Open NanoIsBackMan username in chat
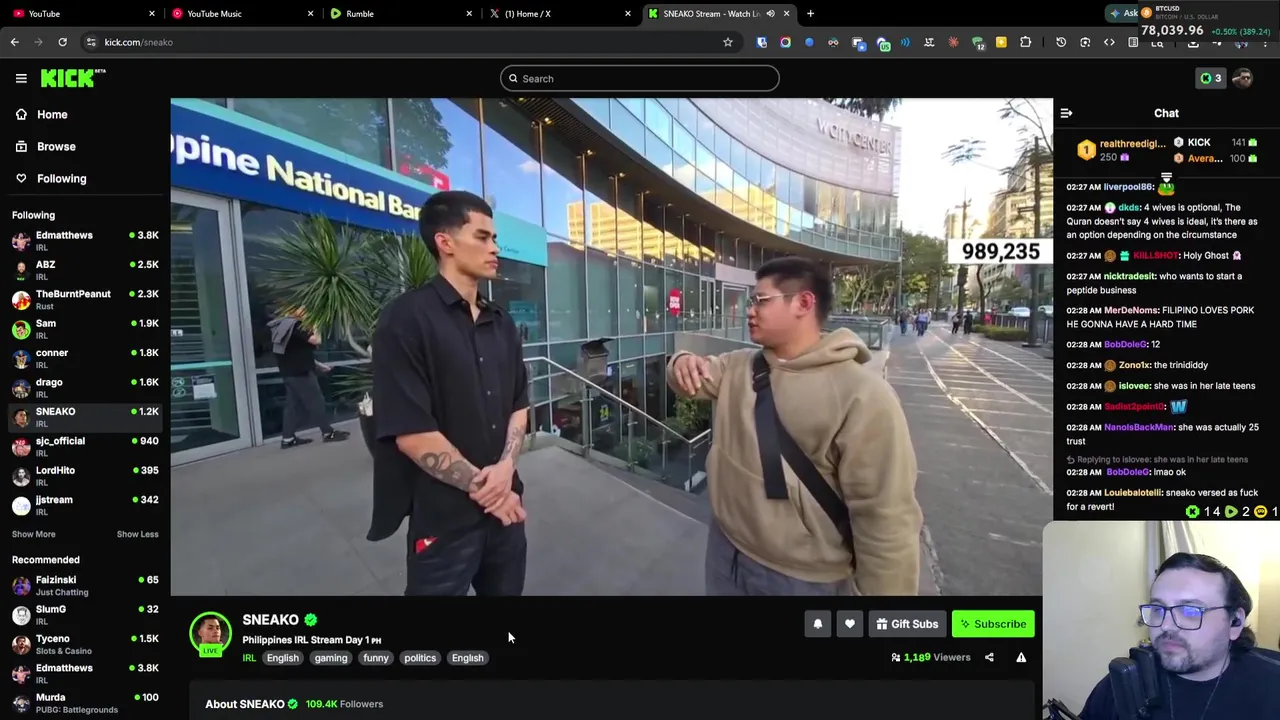Image resolution: width=1280 pixels, height=720 pixels. click(x=1138, y=427)
